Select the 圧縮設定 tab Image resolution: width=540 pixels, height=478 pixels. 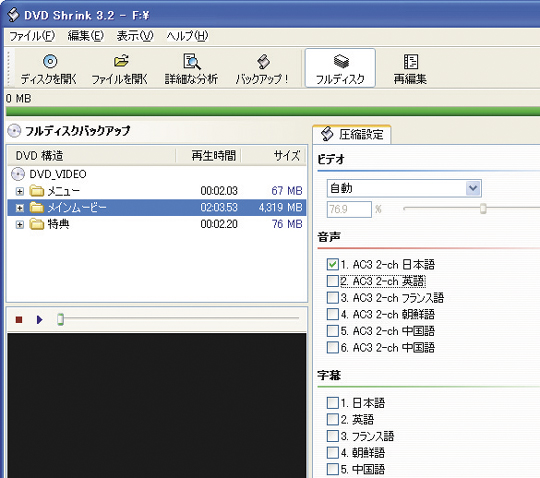[x=352, y=134]
